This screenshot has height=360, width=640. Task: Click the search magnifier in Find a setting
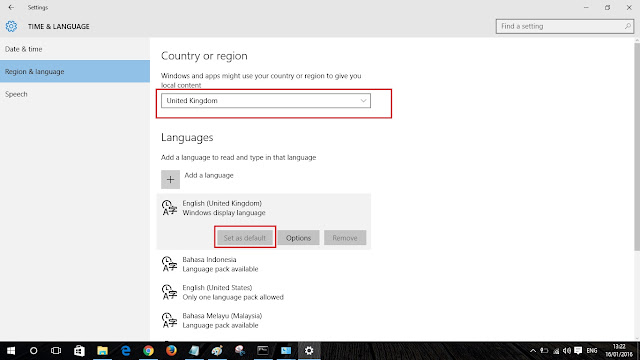[x=627, y=26]
